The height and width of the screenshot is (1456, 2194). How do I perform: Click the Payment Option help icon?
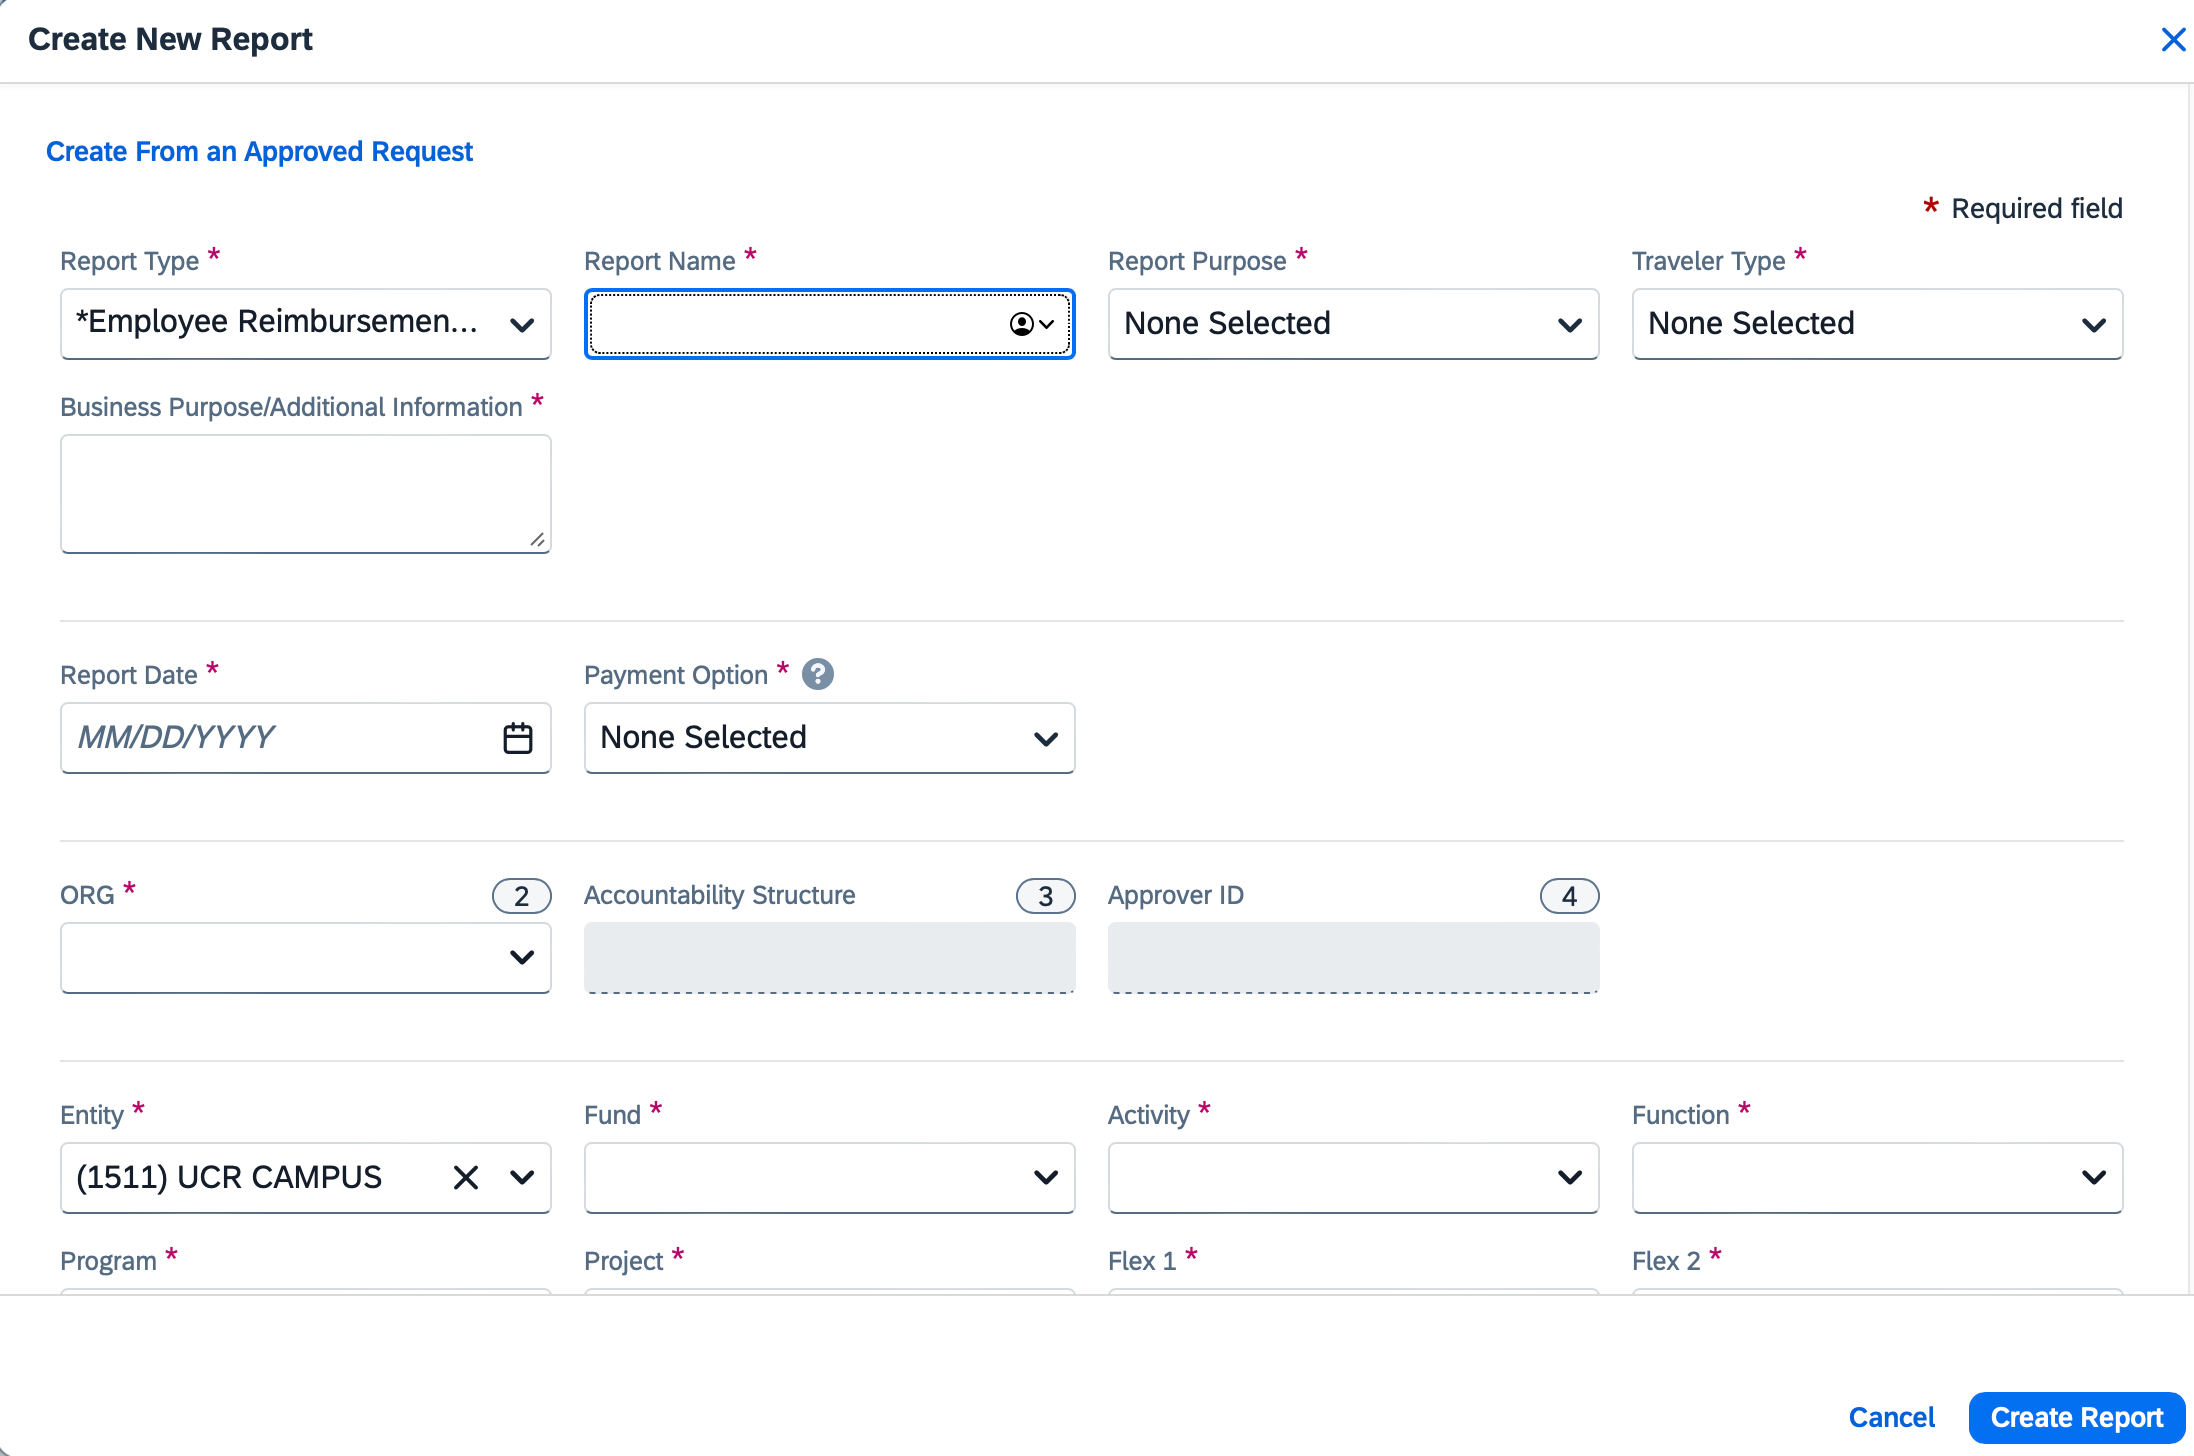point(818,675)
